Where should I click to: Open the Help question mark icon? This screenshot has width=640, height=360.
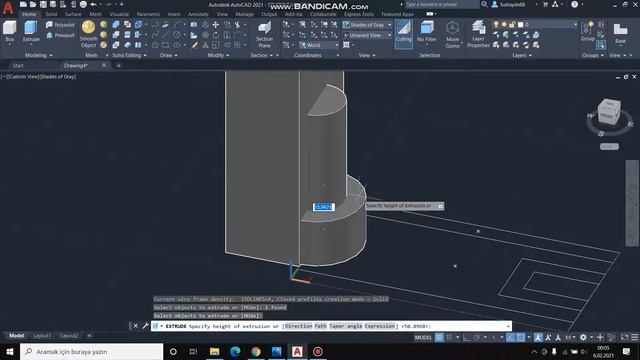[x=574, y=4]
